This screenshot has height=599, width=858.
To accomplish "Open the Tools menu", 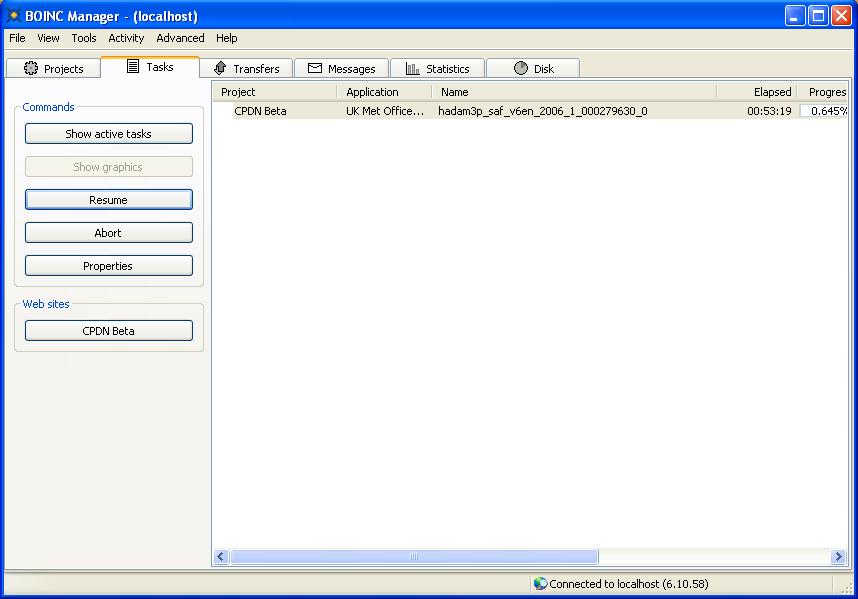I will (x=84, y=38).
